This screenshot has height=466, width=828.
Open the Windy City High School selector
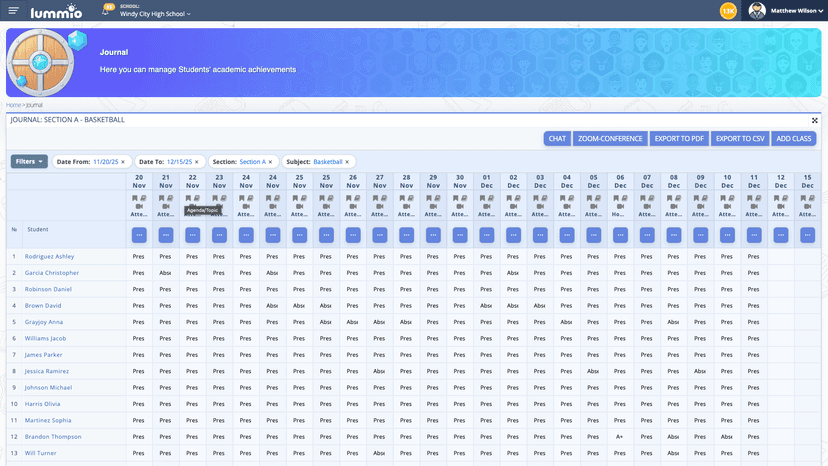tap(155, 14)
